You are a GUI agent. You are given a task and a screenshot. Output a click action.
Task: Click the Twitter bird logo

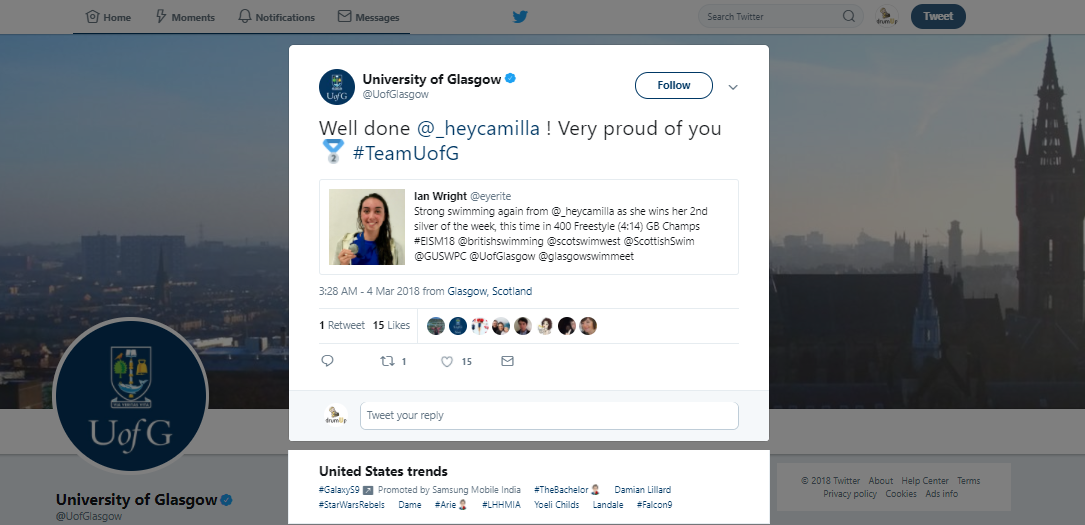520,17
